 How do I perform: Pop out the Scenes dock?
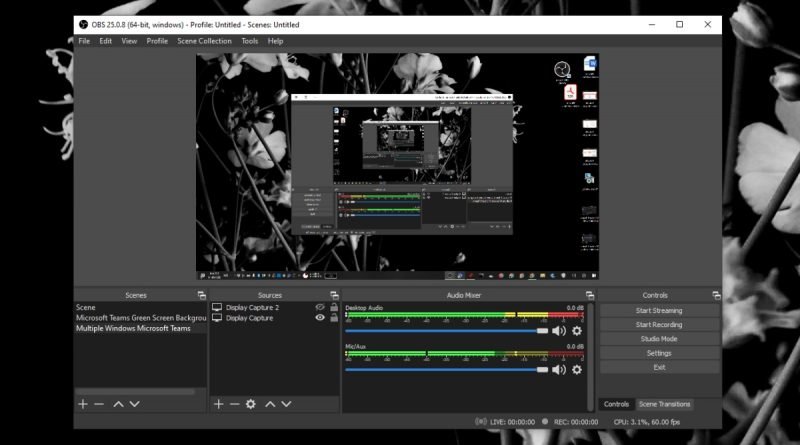pos(202,295)
